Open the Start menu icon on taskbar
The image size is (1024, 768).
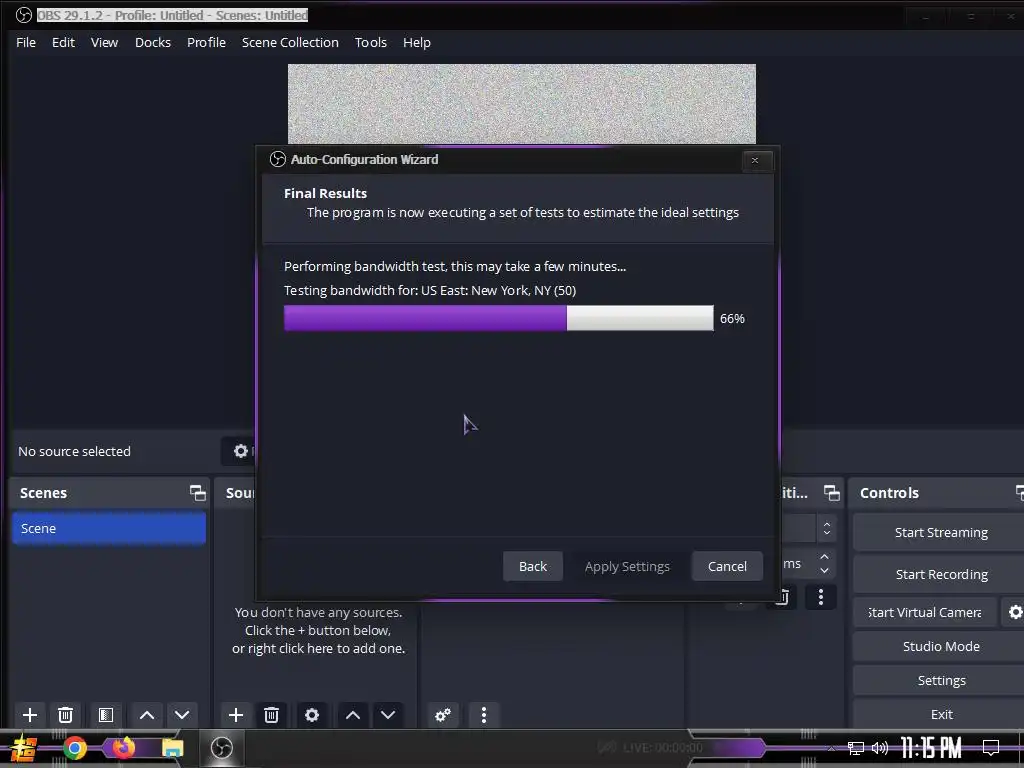[24, 748]
